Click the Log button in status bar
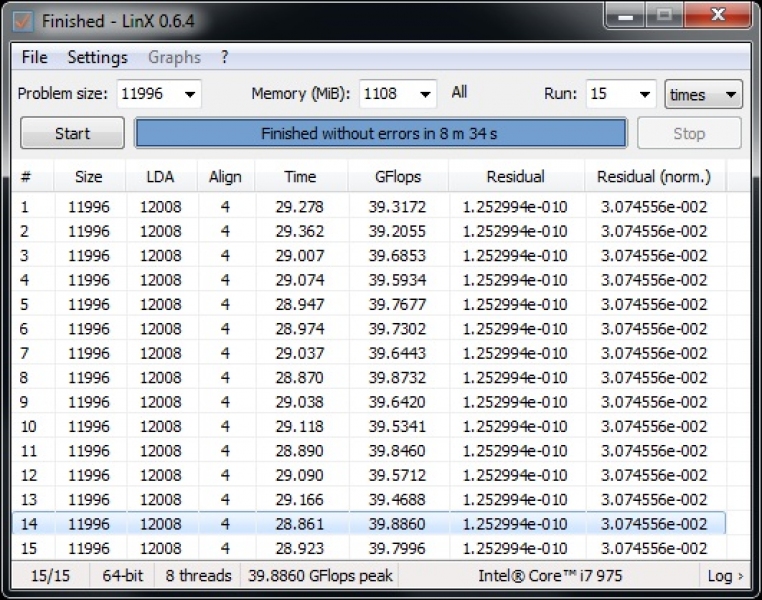The image size is (762, 600). pyautogui.click(x=725, y=576)
